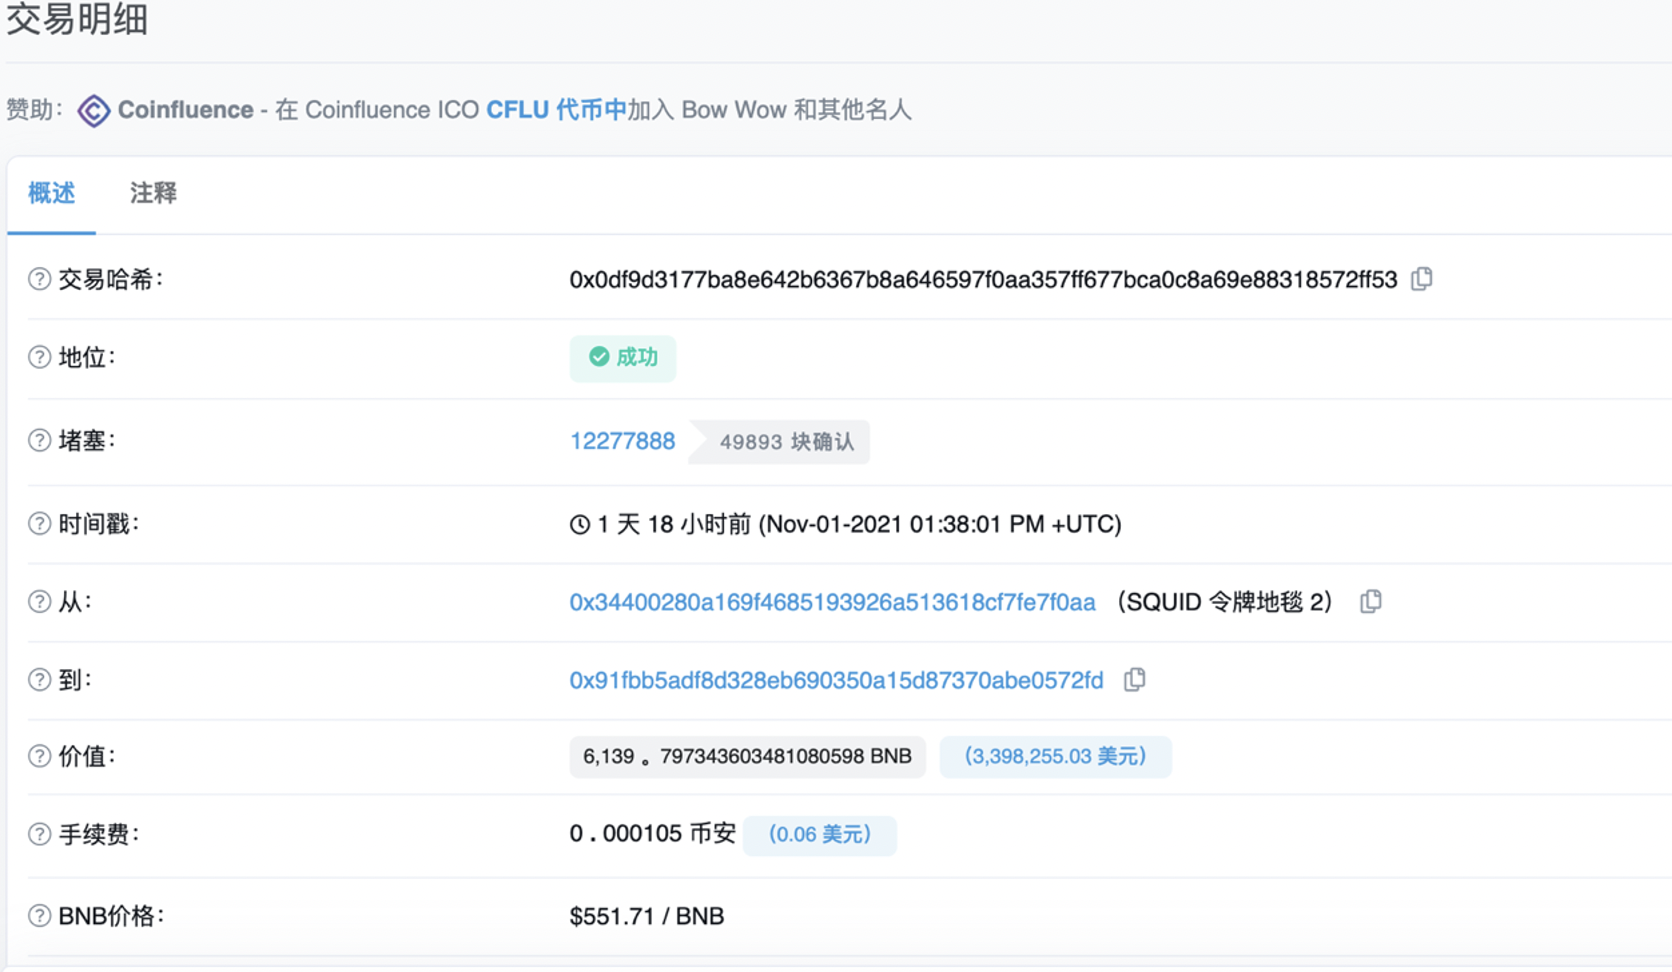Copy the transaction hash to clipboard
Image resolution: width=1672 pixels, height=972 pixels.
click(x=1421, y=279)
